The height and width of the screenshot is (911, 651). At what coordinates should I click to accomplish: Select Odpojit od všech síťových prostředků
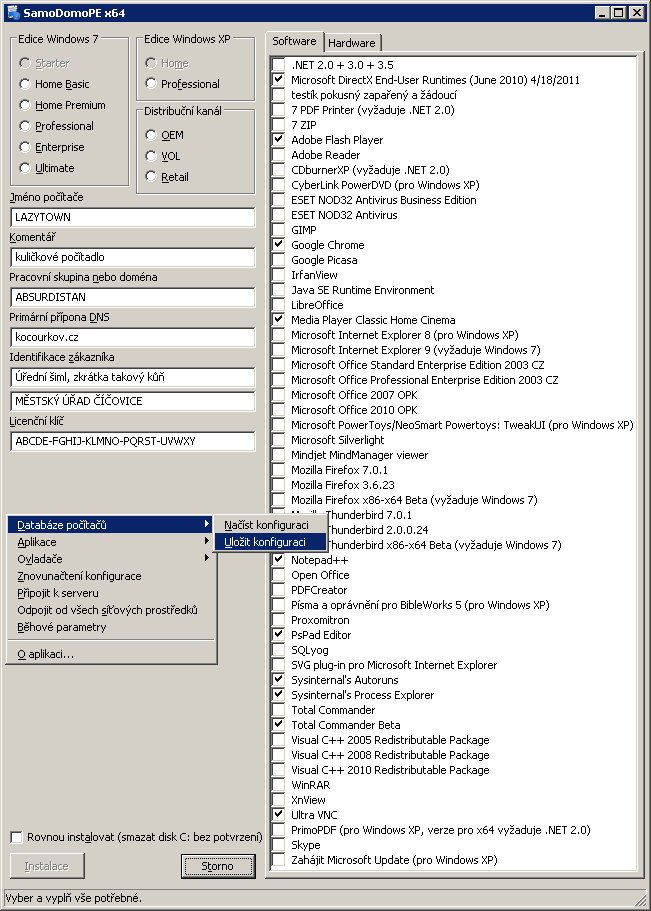click(x=111, y=610)
